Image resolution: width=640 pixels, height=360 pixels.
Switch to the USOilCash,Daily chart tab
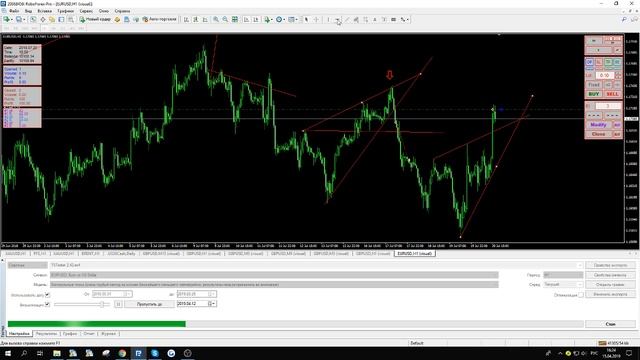click(121, 253)
